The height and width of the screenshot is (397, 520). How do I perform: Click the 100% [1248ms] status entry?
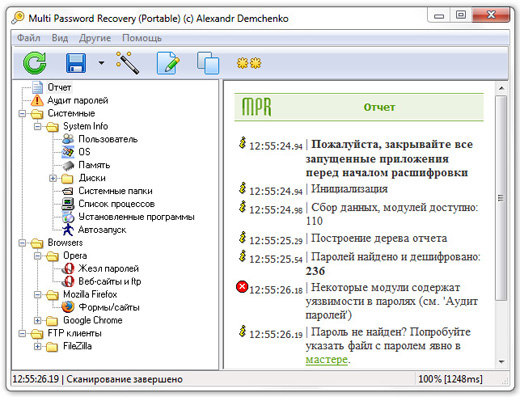[x=450, y=379]
